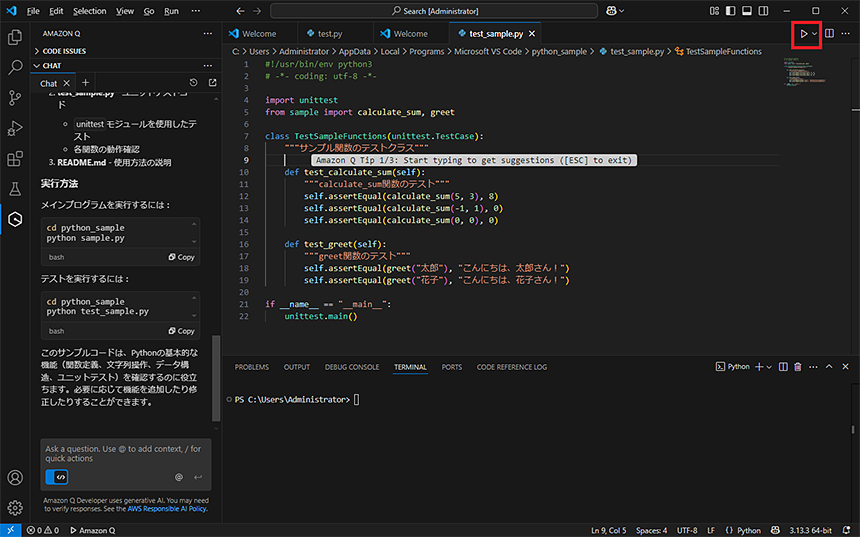This screenshot has width=860, height=537.
Task: Toggle Amazon Q agentic coding switch
Action: tap(57, 477)
